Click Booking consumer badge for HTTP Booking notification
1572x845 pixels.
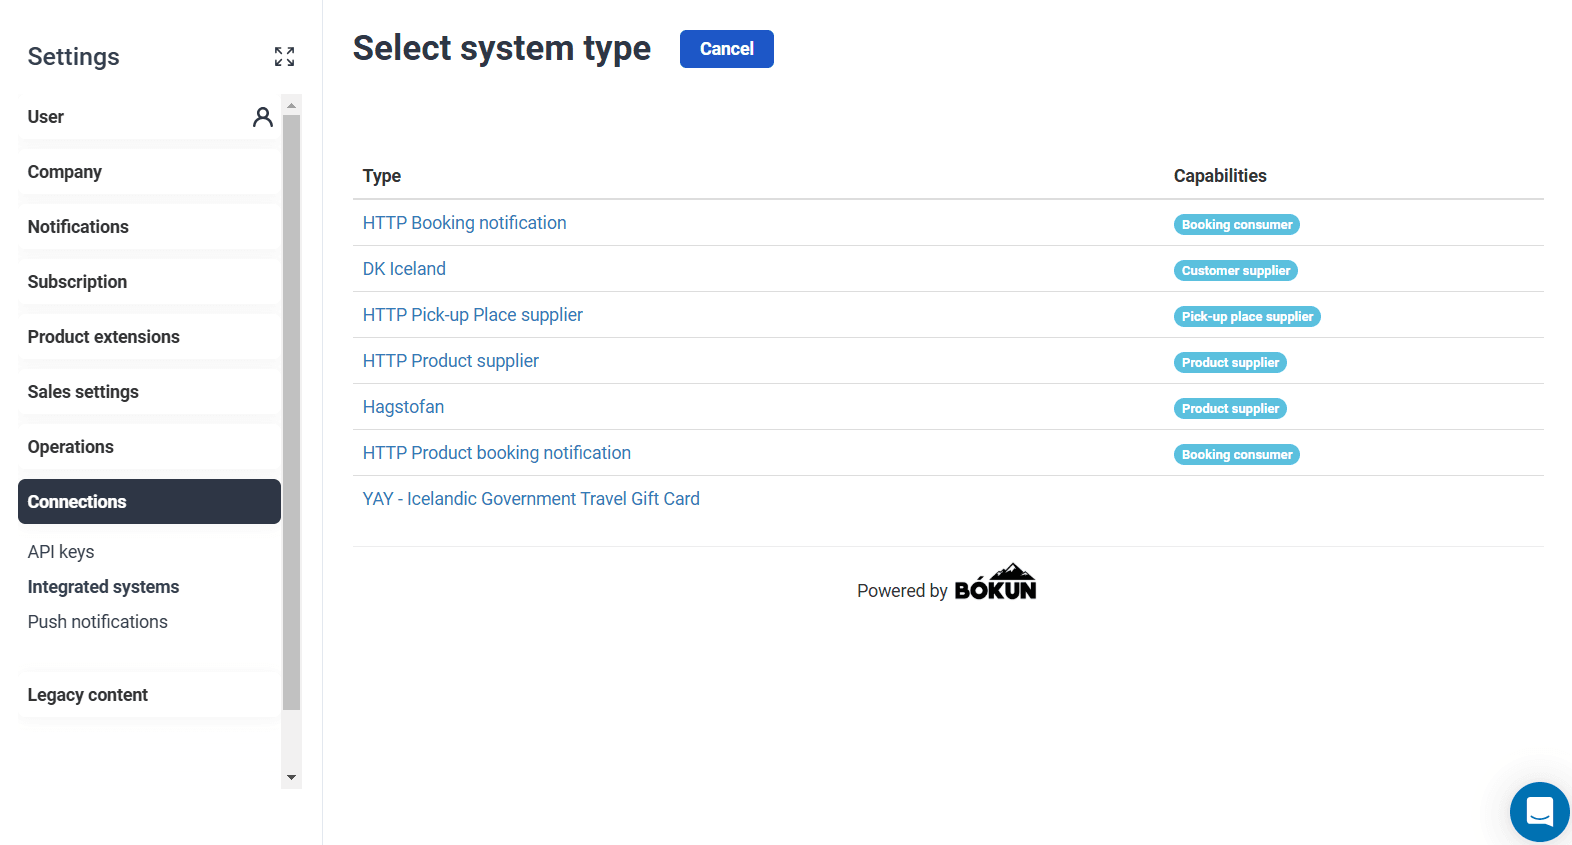1237,225
